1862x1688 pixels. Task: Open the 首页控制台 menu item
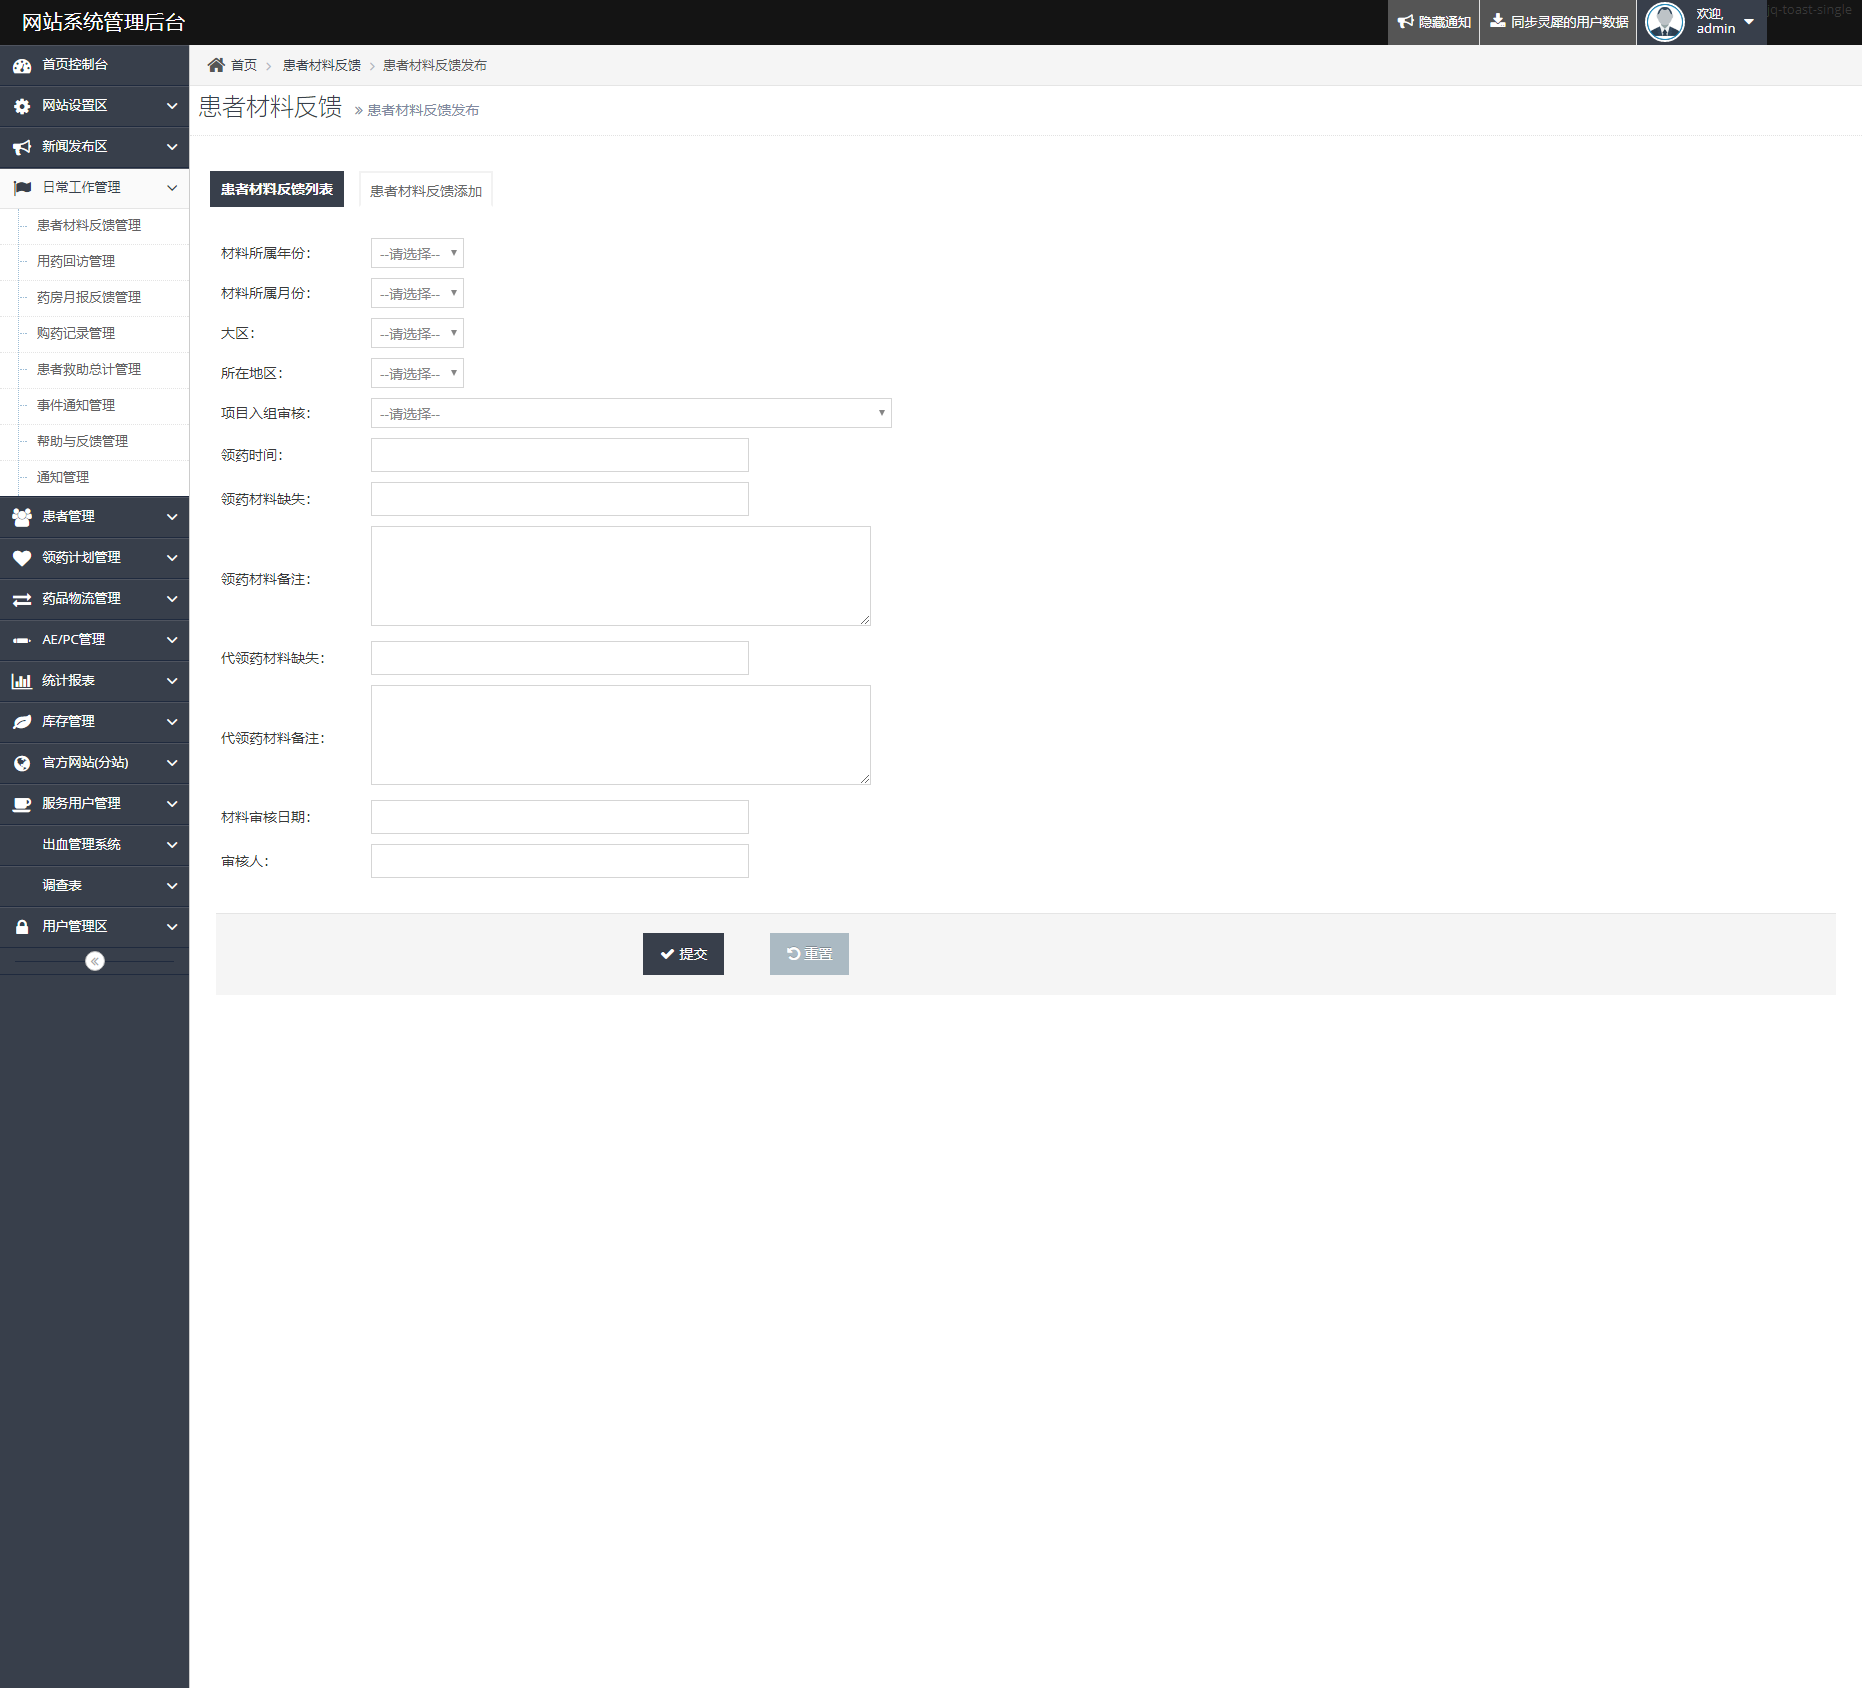94,65
